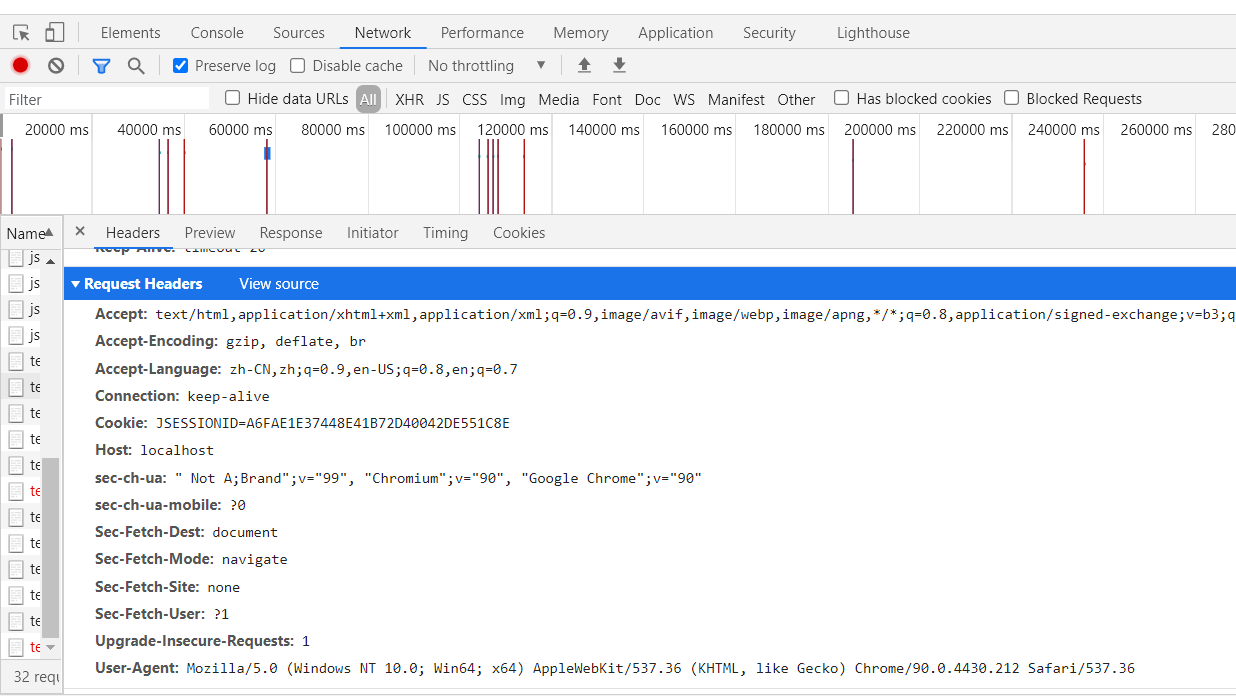Click the blue request bar near 60000 ms
Viewport: 1236px width, 696px height.
click(x=267, y=153)
